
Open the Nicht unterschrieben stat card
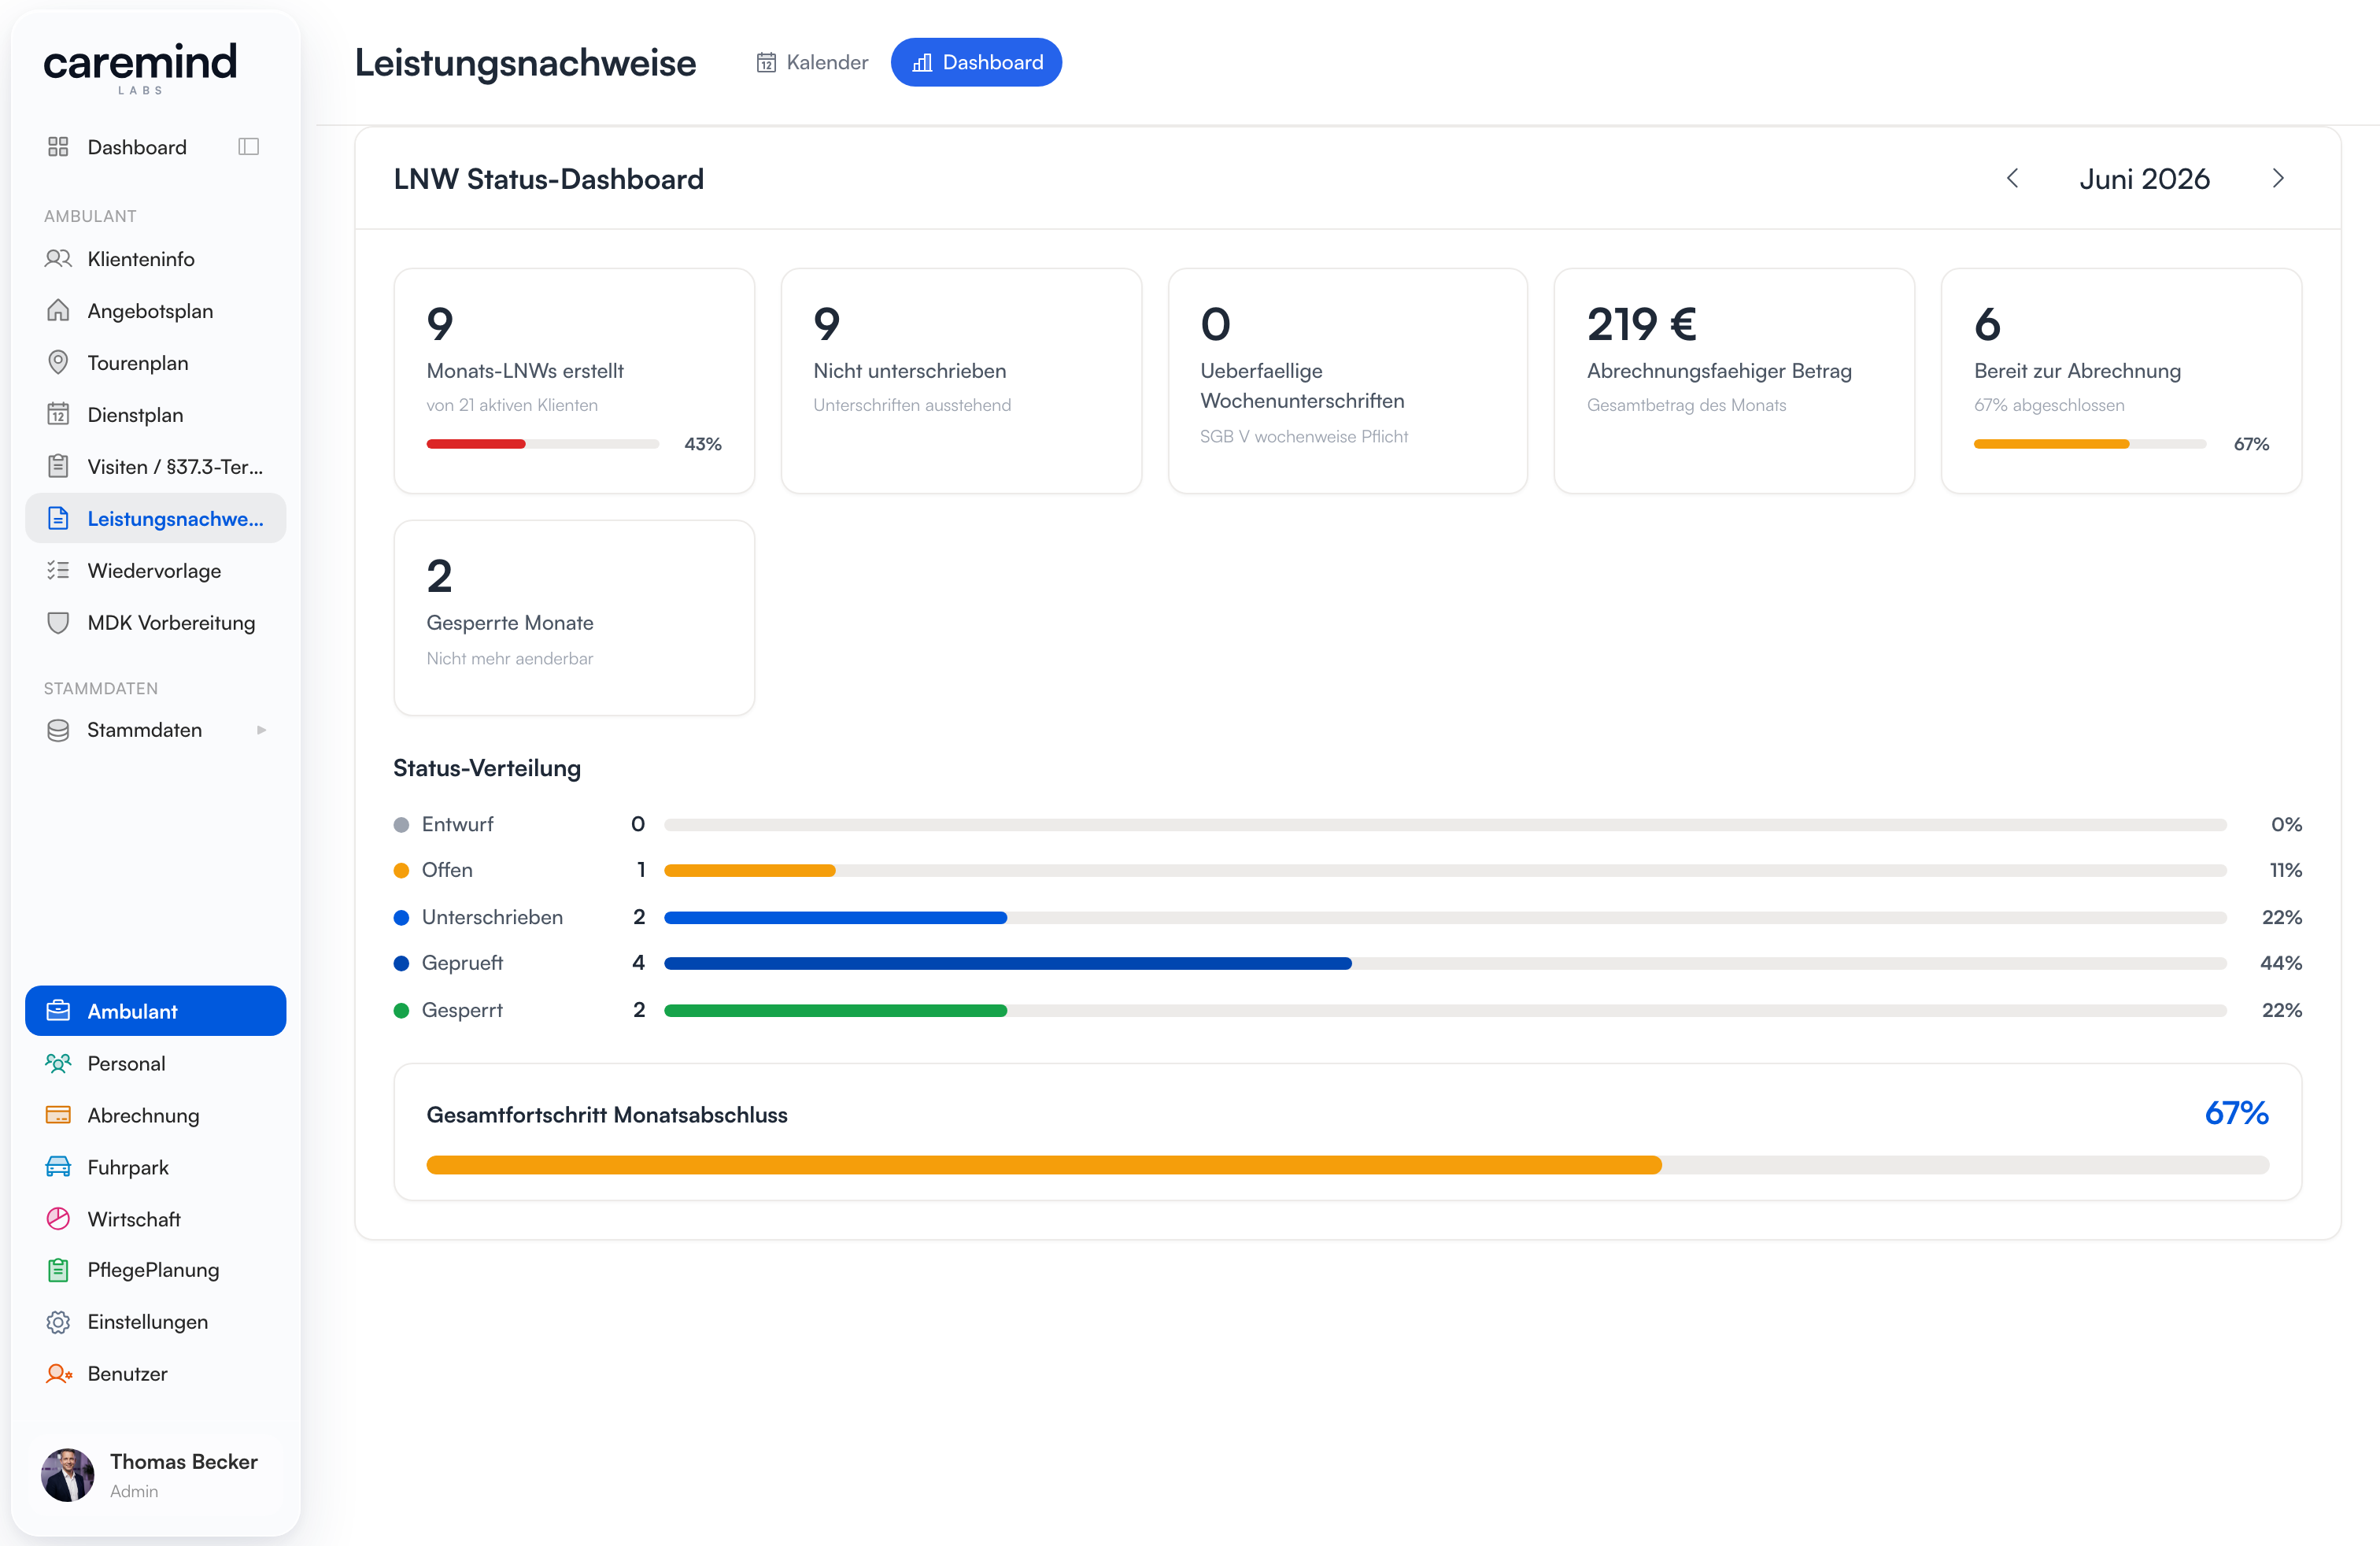click(961, 380)
